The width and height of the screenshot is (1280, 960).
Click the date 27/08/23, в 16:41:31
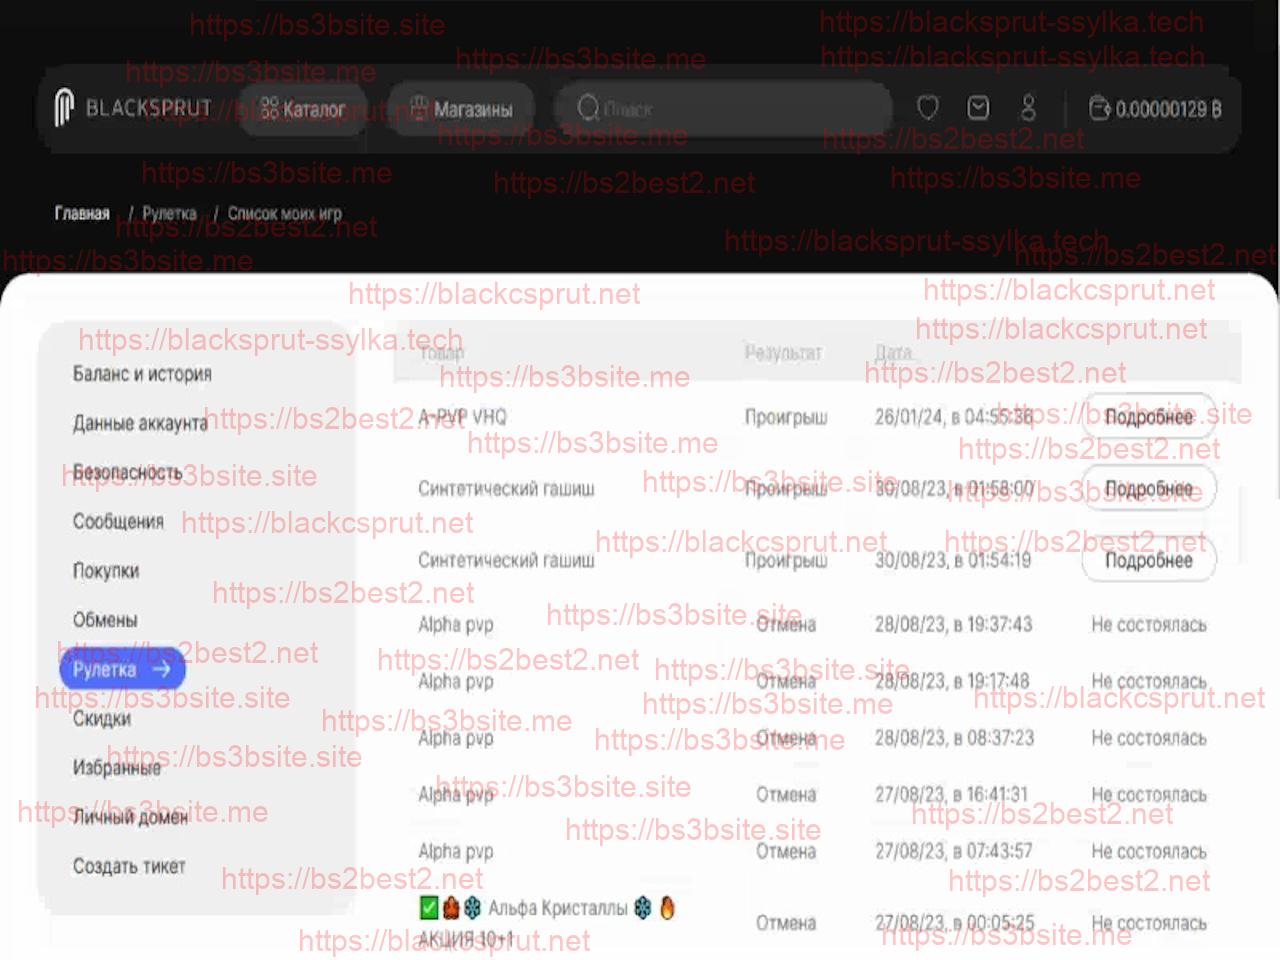click(x=951, y=795)
